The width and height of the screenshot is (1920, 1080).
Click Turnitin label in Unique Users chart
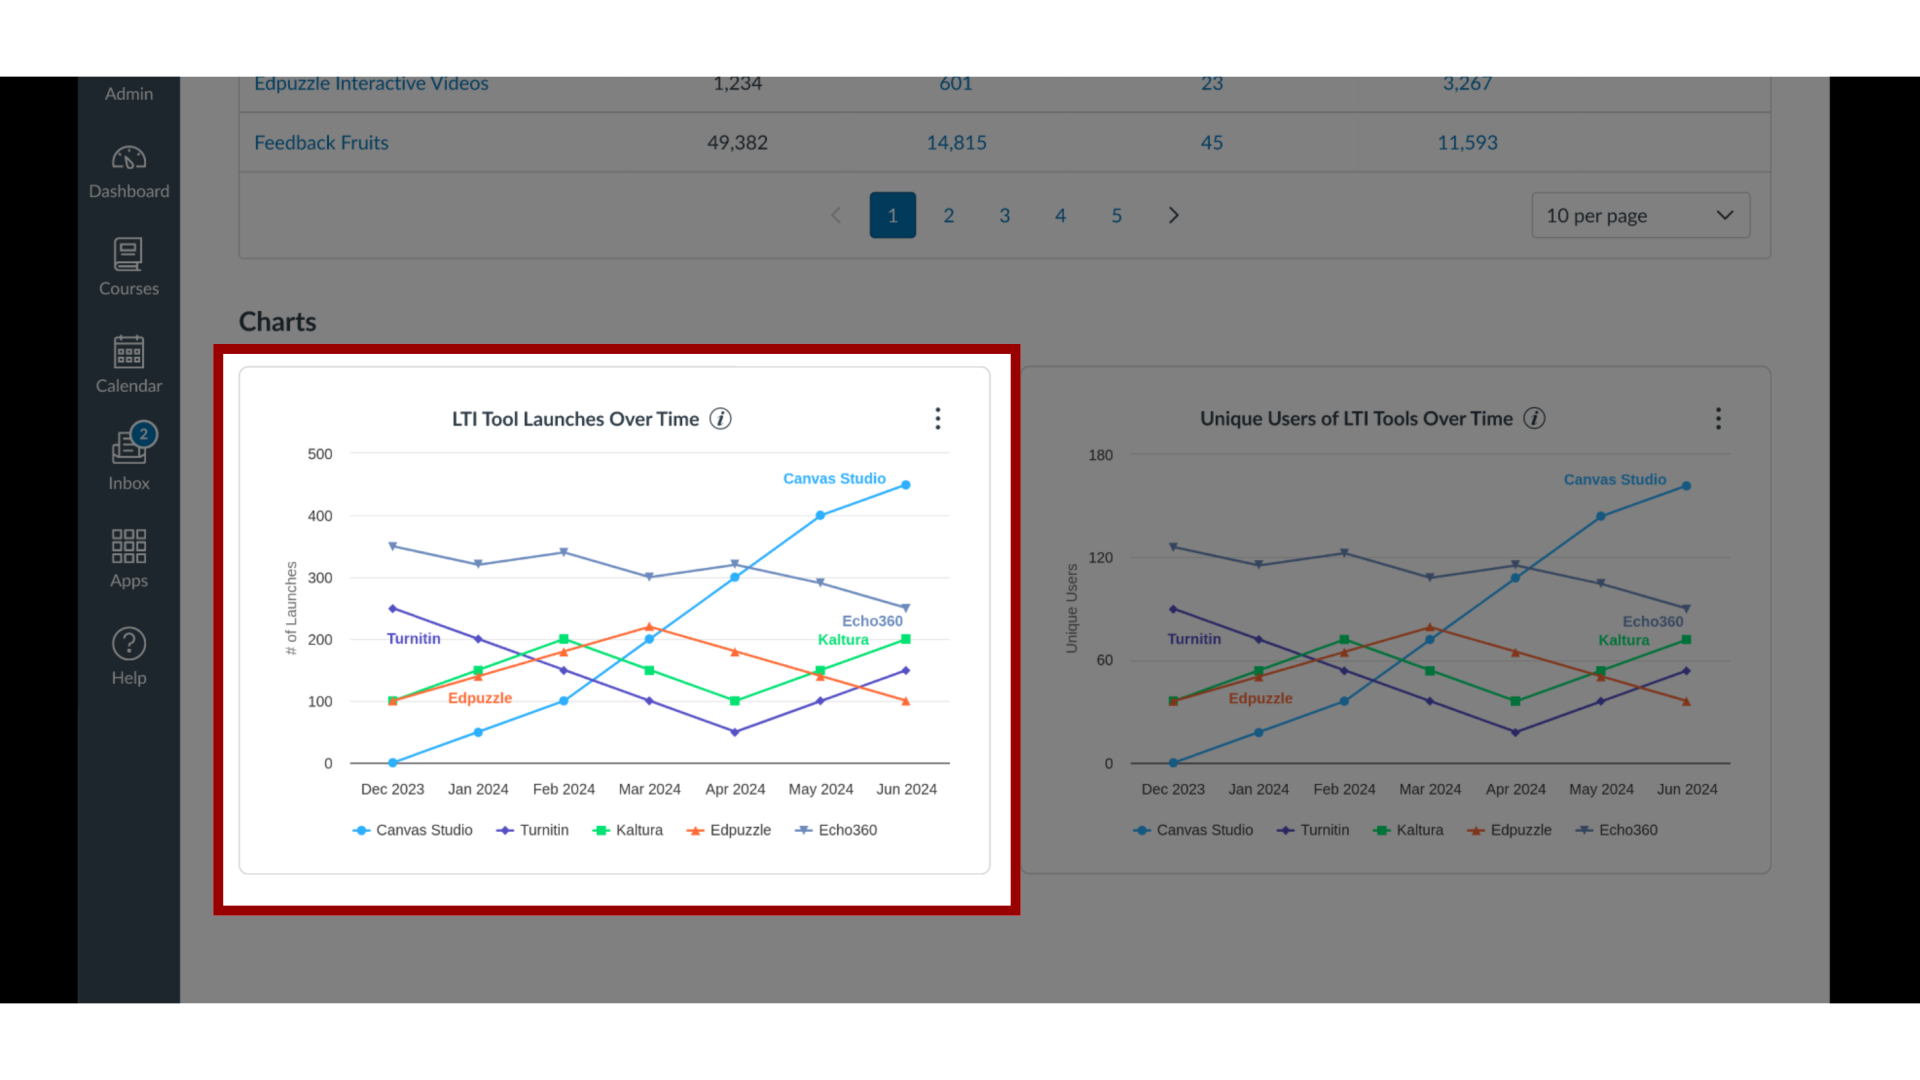(x=1194, y=639)
